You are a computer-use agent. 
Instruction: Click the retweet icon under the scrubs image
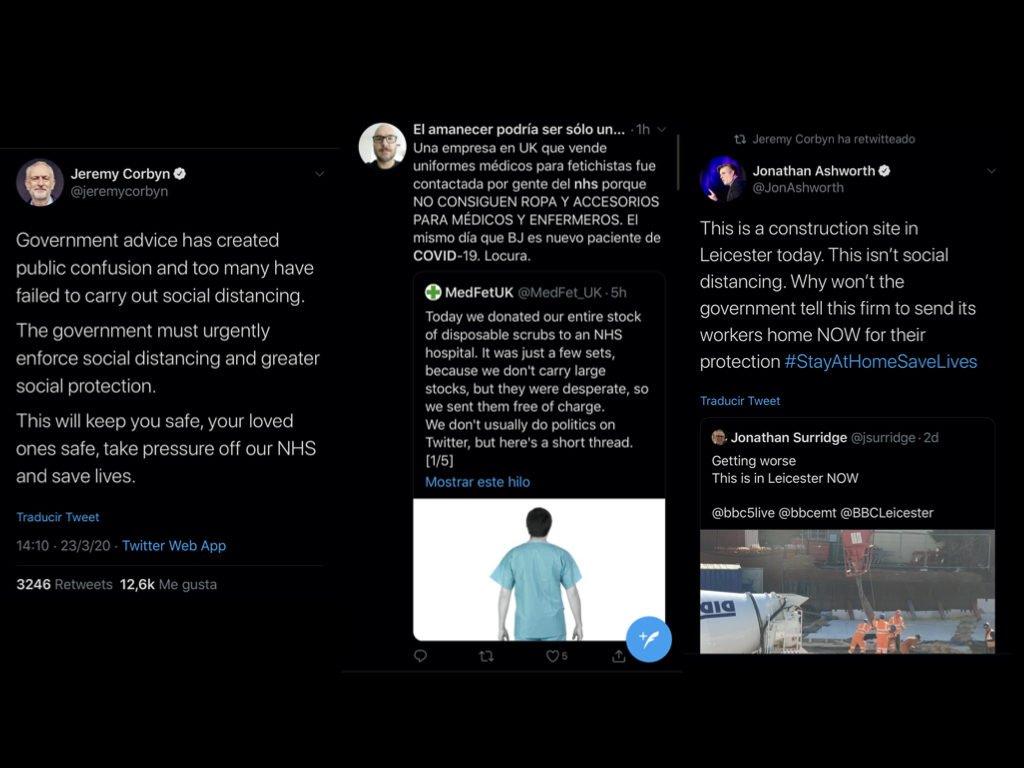pyautogui.click(x=487, y=656)
